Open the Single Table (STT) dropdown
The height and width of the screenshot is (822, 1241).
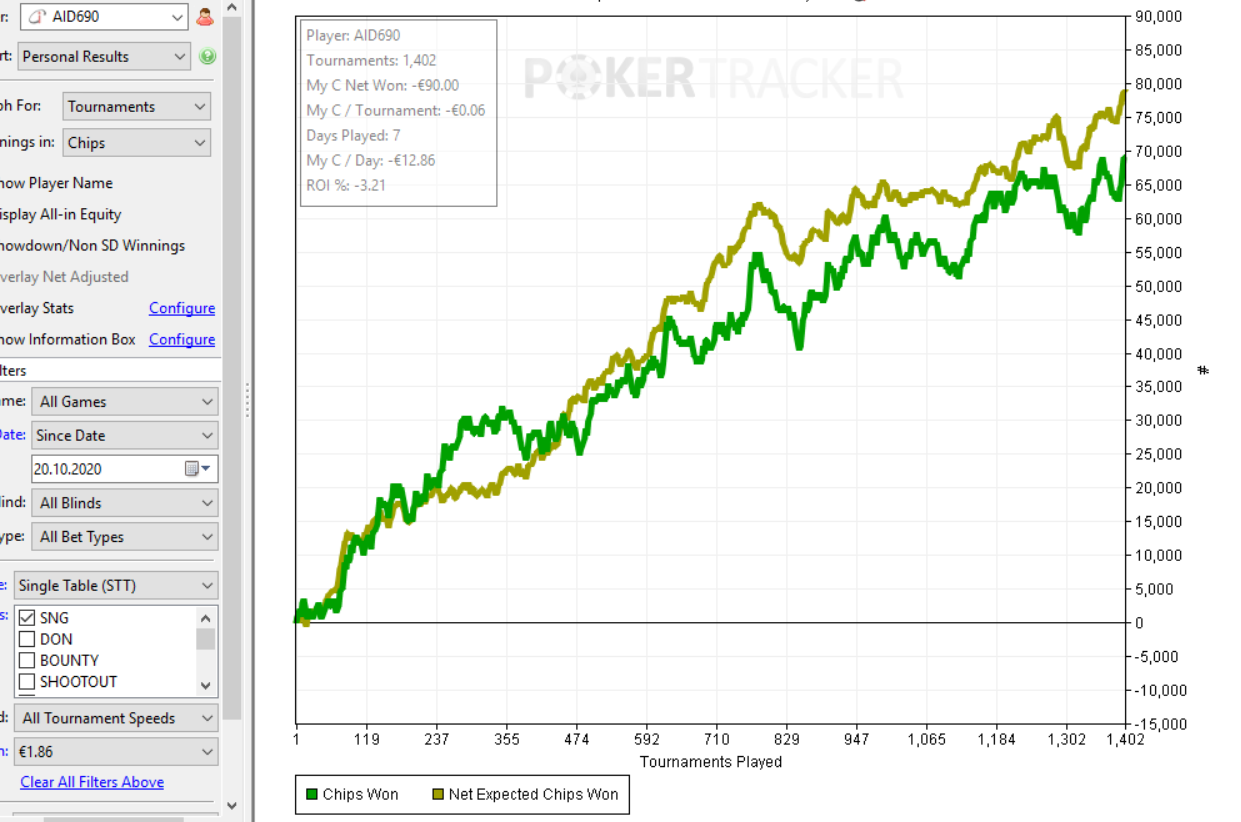click(x=207, y=586)
